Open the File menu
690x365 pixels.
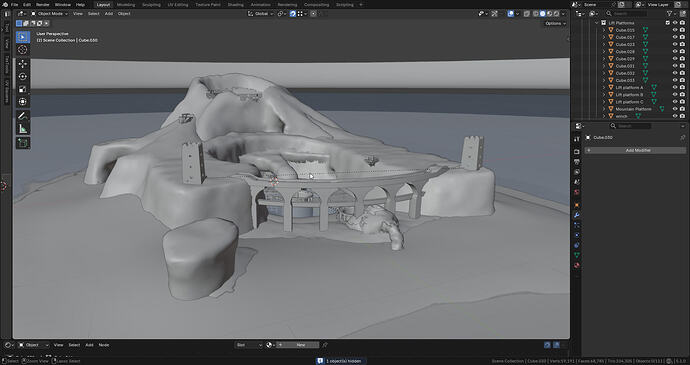point(15,4)
